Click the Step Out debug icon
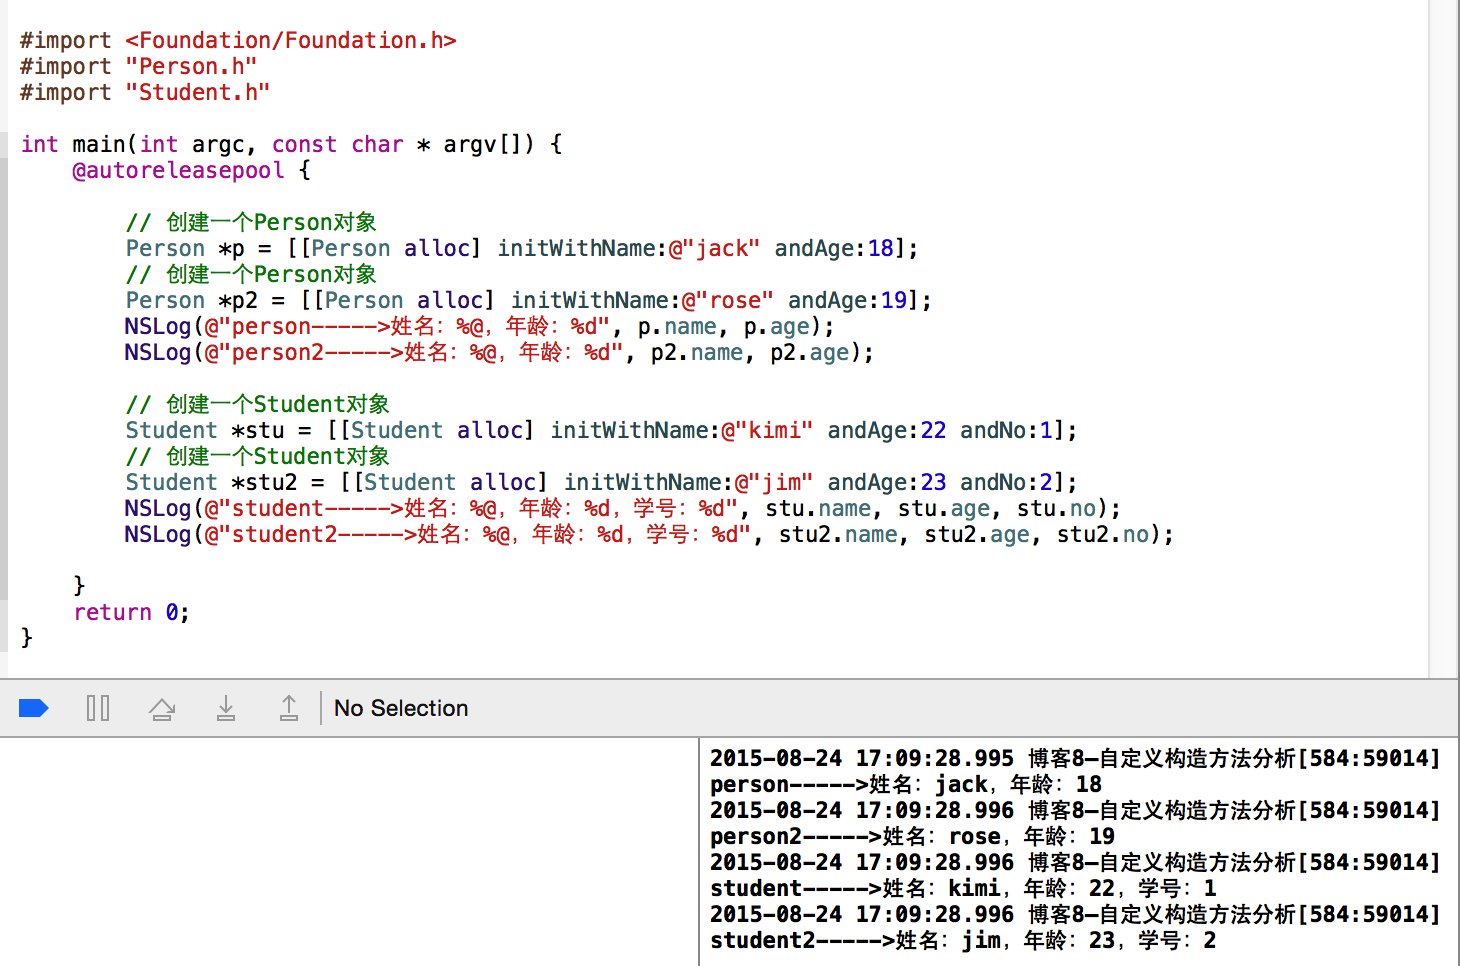Screen dimensions: 1460x966 pyautogui.click(x=289, y=709)
